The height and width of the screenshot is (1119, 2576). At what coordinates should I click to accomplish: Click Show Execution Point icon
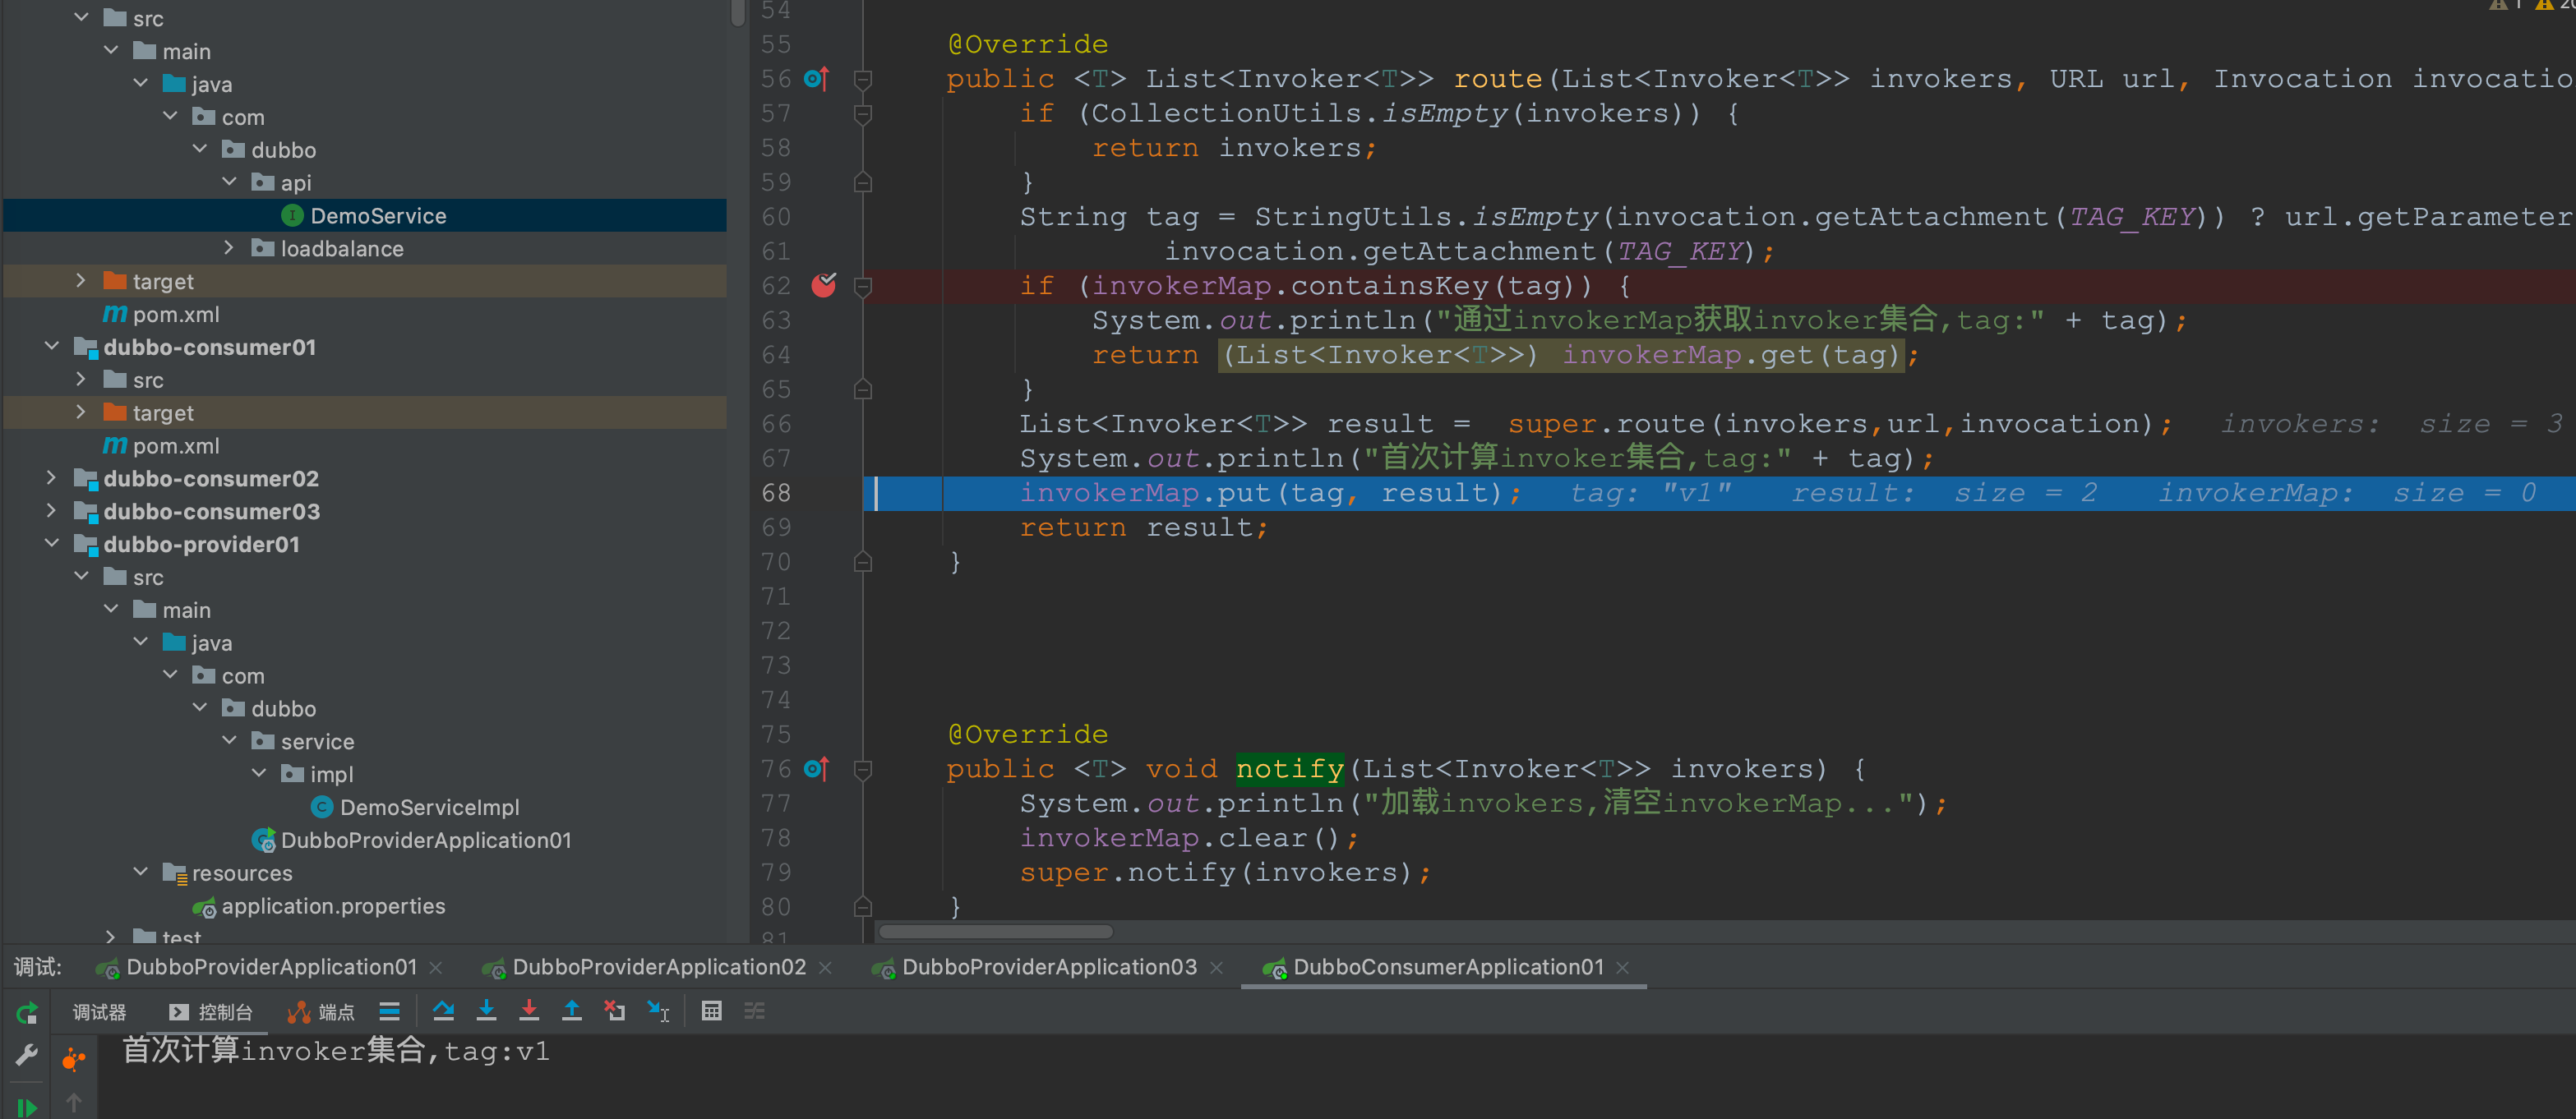point(389,1011)
